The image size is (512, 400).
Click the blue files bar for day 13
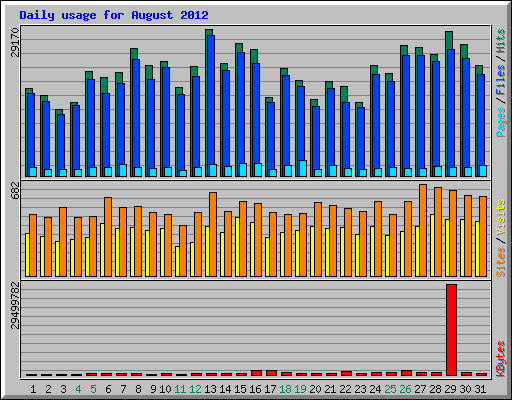tap(211, 100)
